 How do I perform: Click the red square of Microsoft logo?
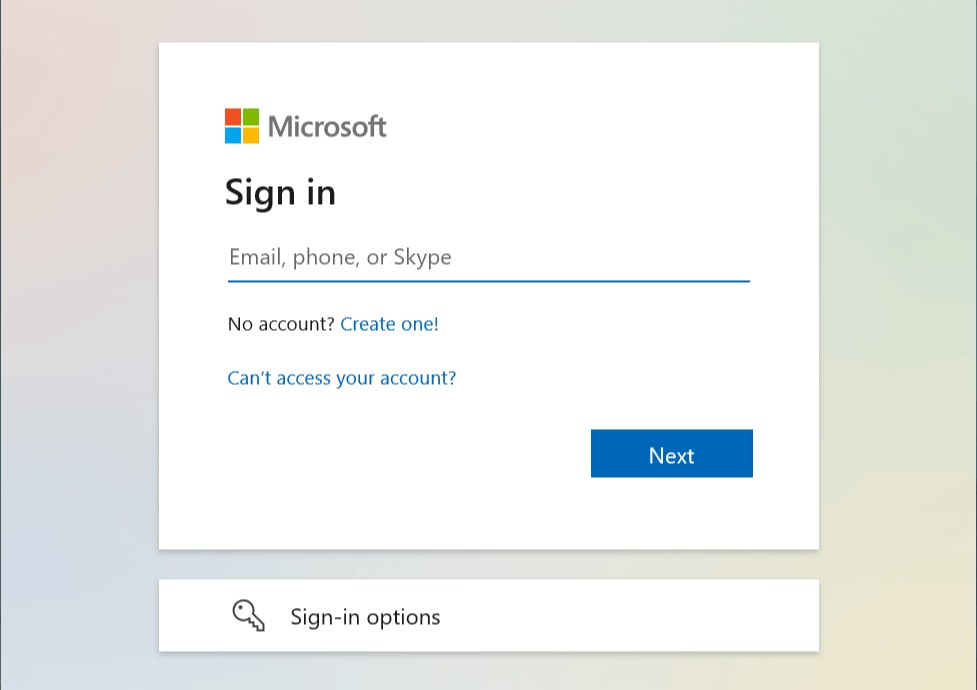tap(233, 117)
